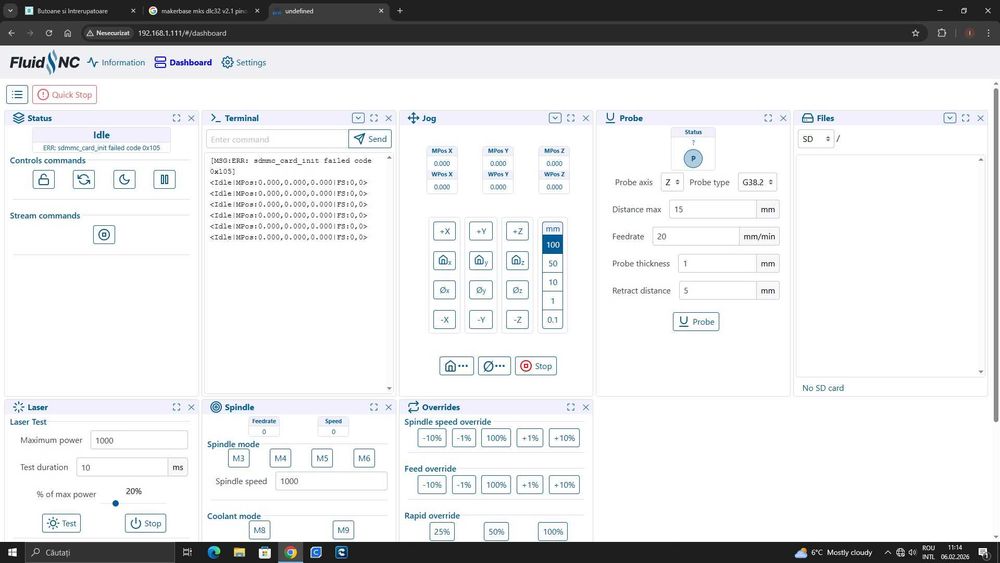This screenshot has height=563, width=1000.
Task: Switch to makerbase mks dlc32 browser tab
Action: pyautogui.click(x=203, y=11)
